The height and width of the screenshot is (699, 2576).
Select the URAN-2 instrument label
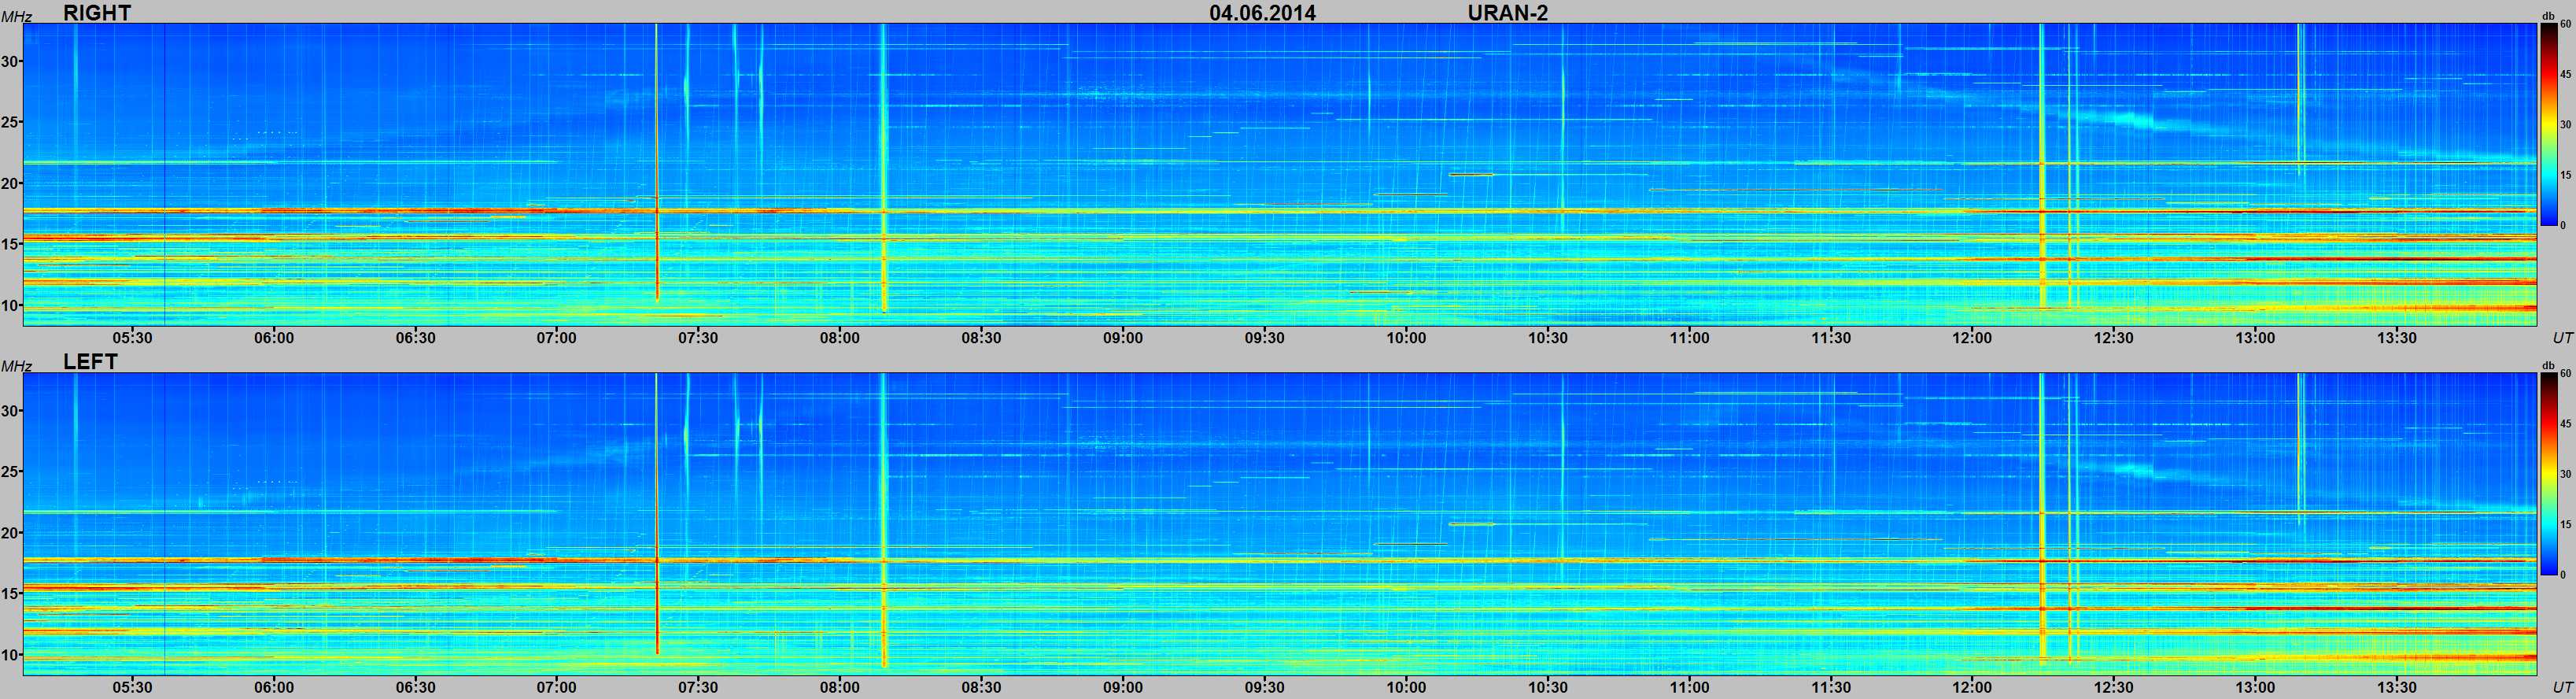click(x=1507, y=12)
